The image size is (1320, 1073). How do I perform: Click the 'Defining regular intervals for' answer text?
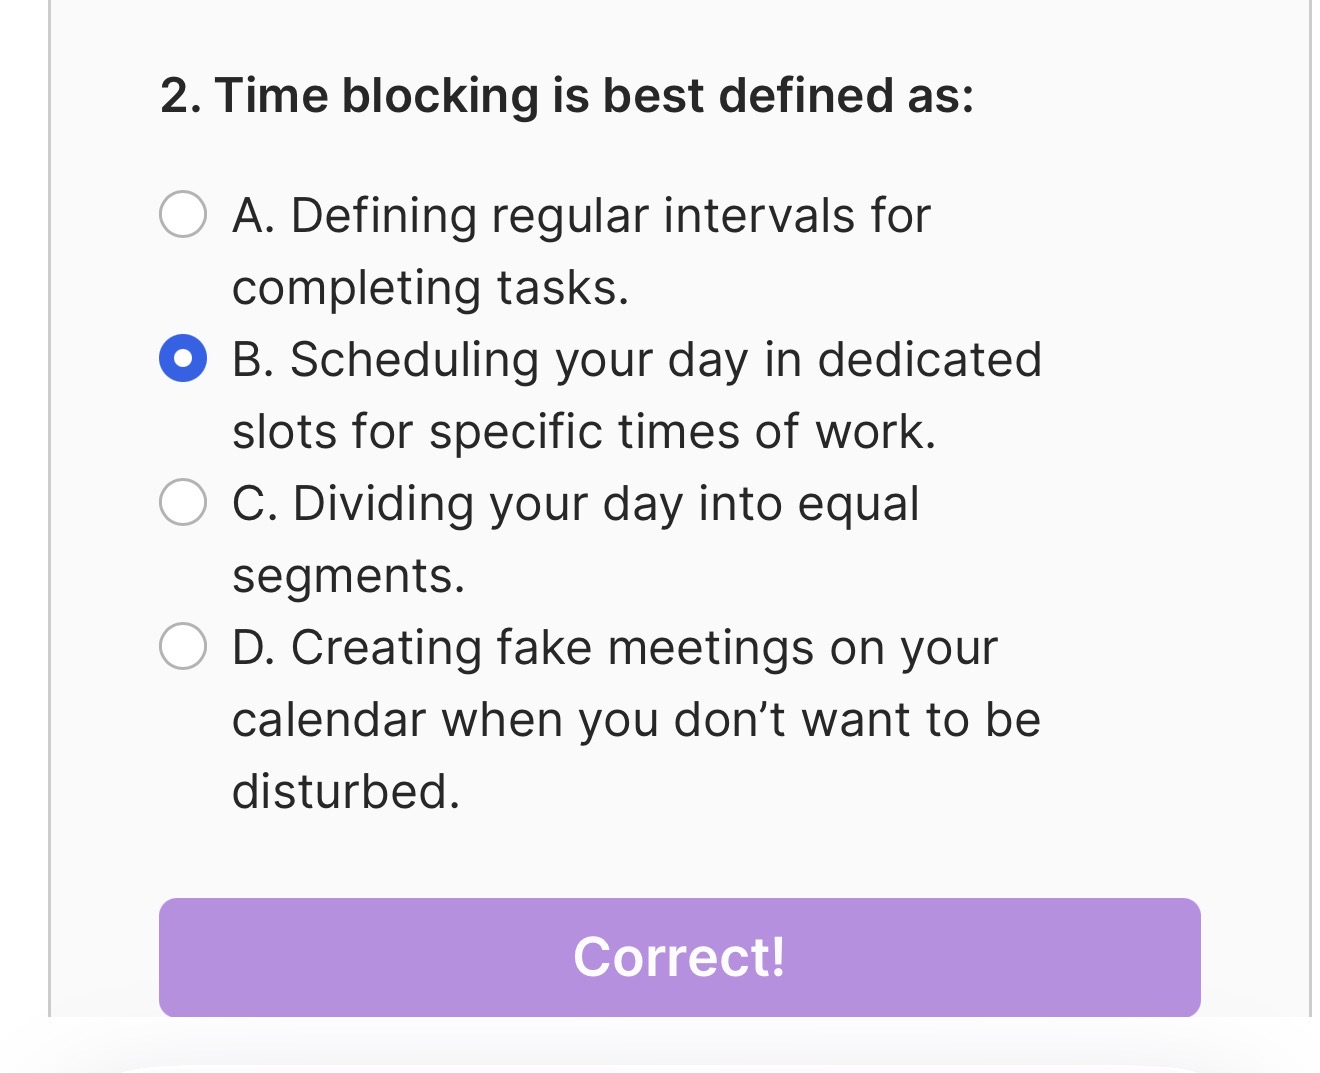click(x=610, y=216)
